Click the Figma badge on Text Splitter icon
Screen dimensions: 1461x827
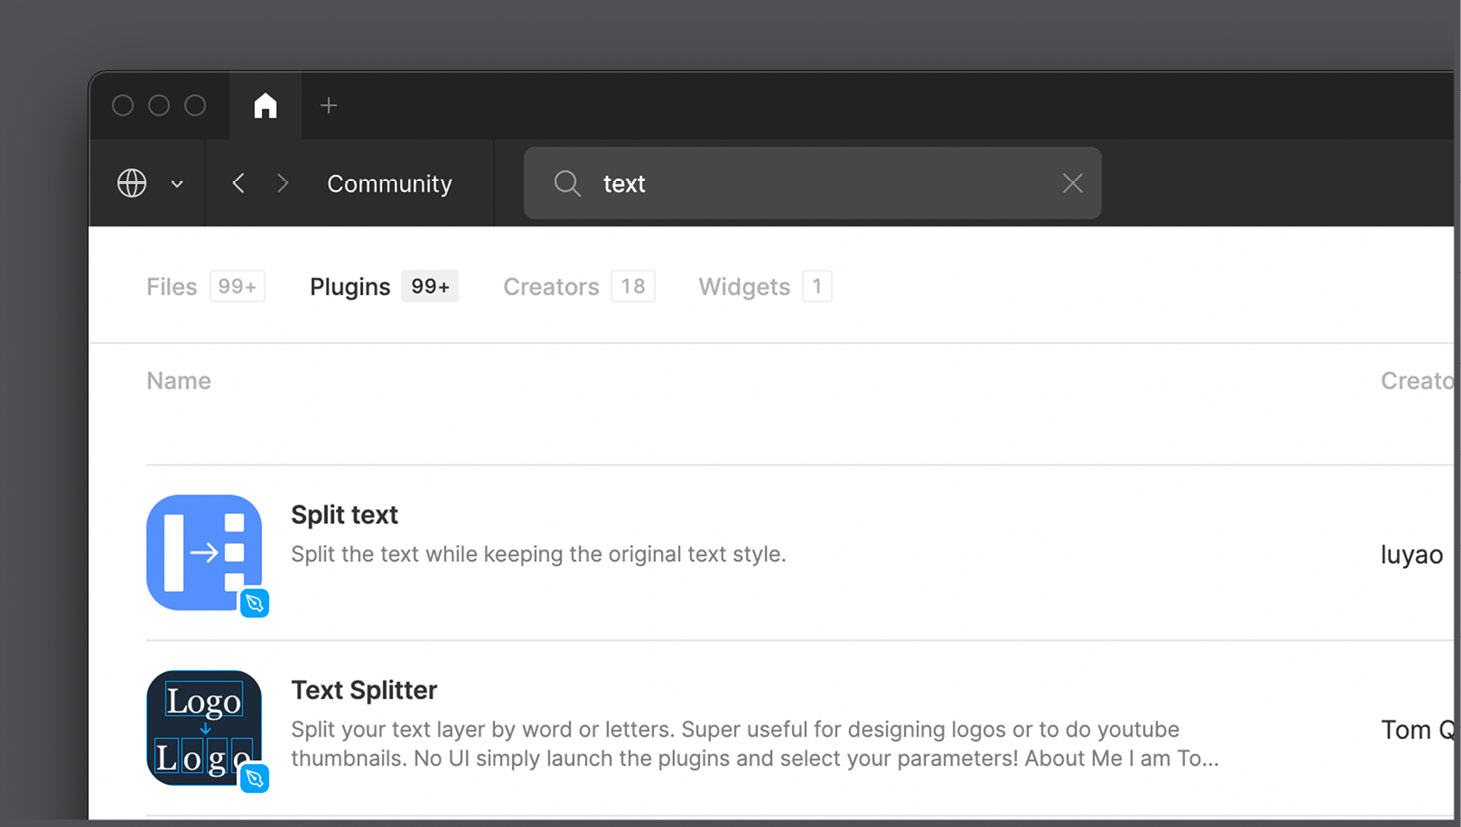click(x=255, y=778)
